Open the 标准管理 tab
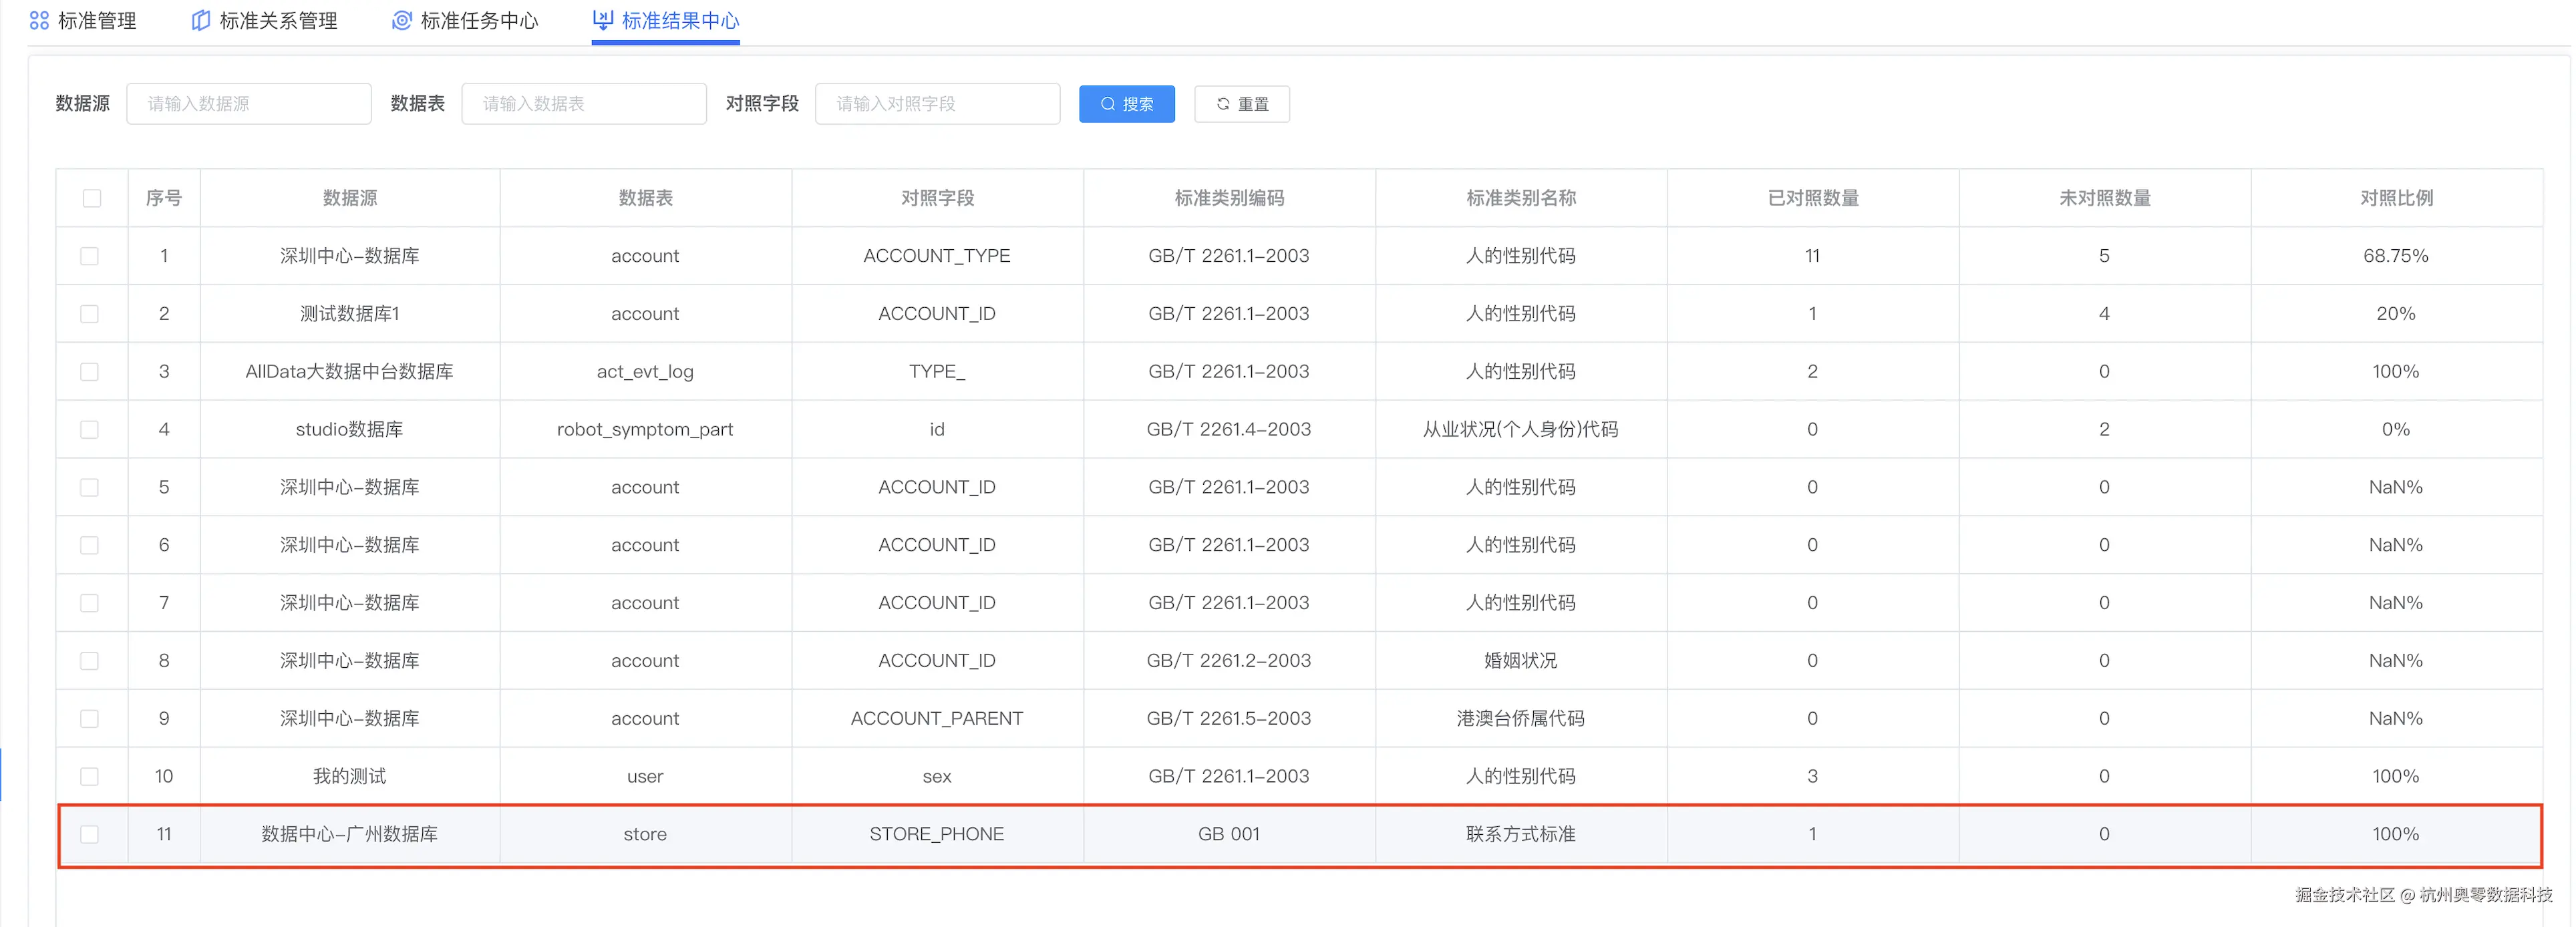Image resolution: width=2576 pixels, height=927 pixels. pyautogui.click(x=83, y=20)
